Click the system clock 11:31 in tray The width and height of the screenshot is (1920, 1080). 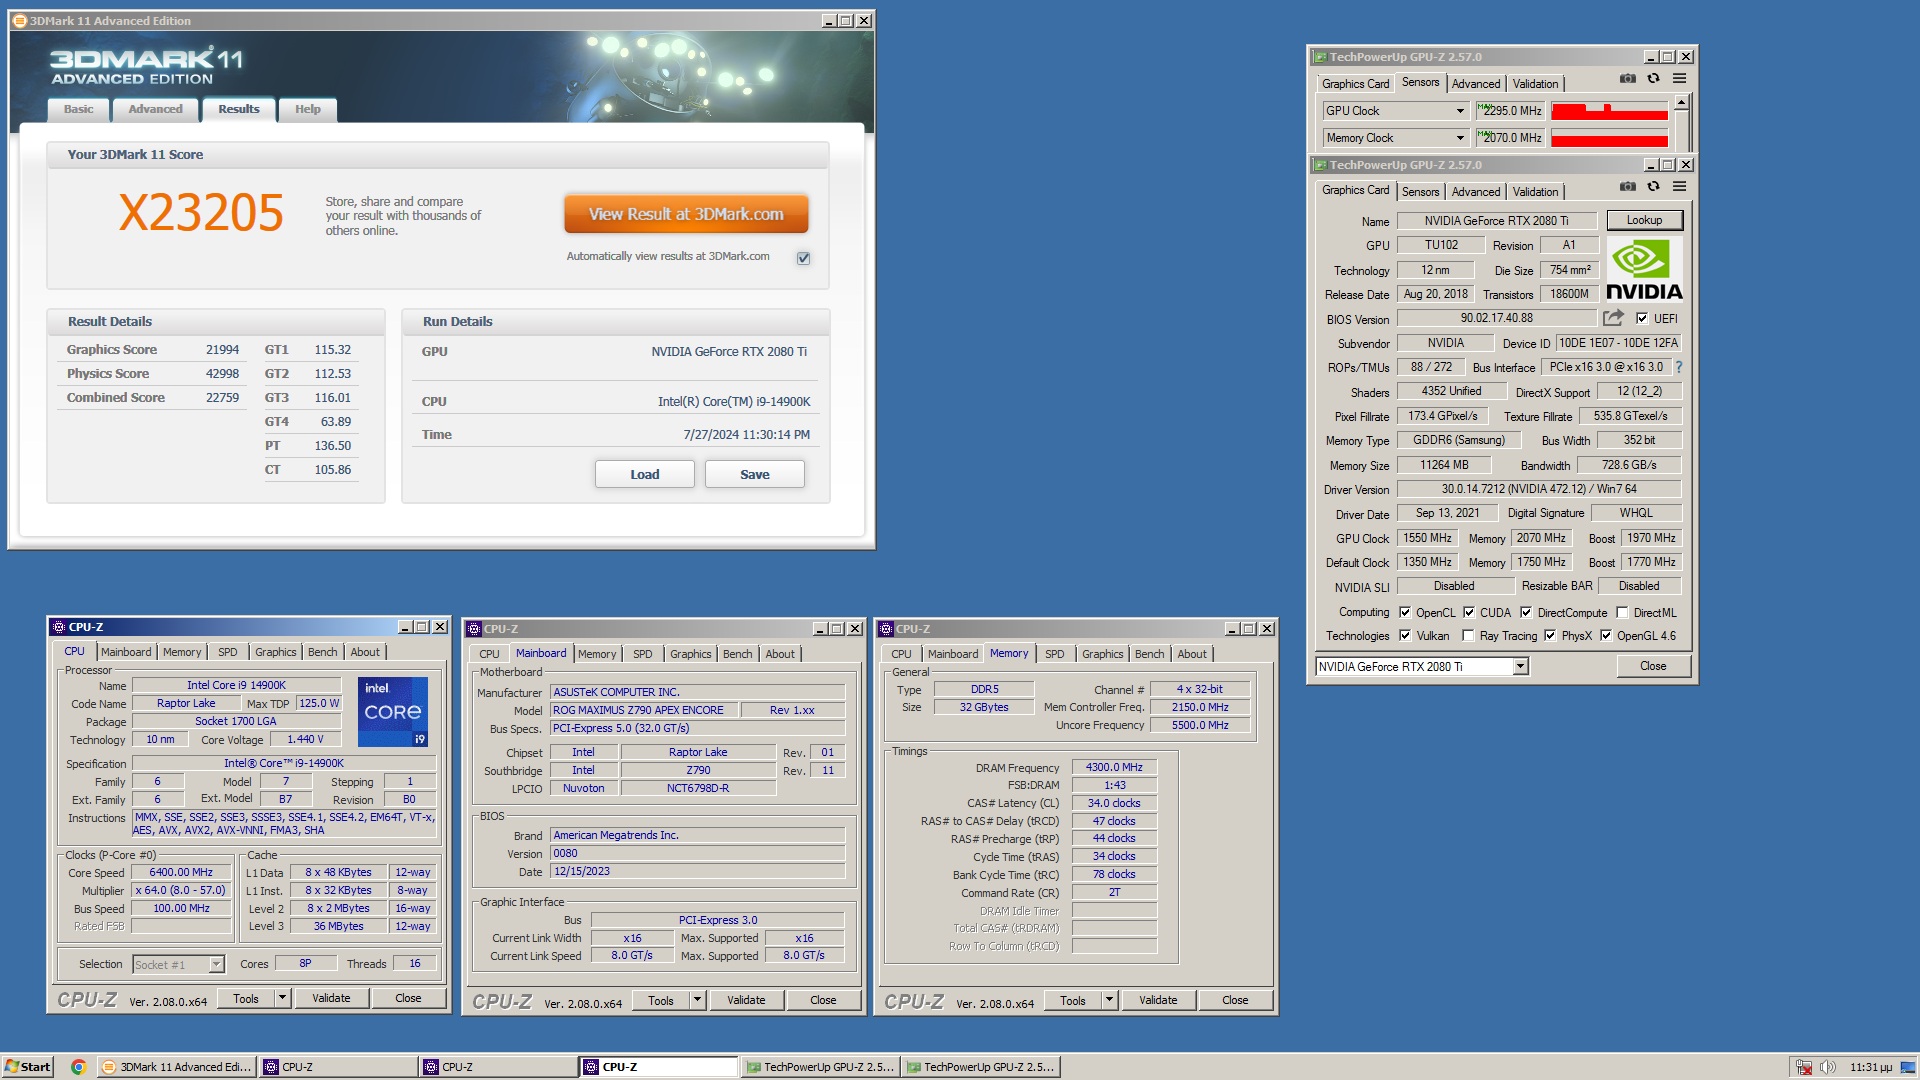pos(1870,1067)
